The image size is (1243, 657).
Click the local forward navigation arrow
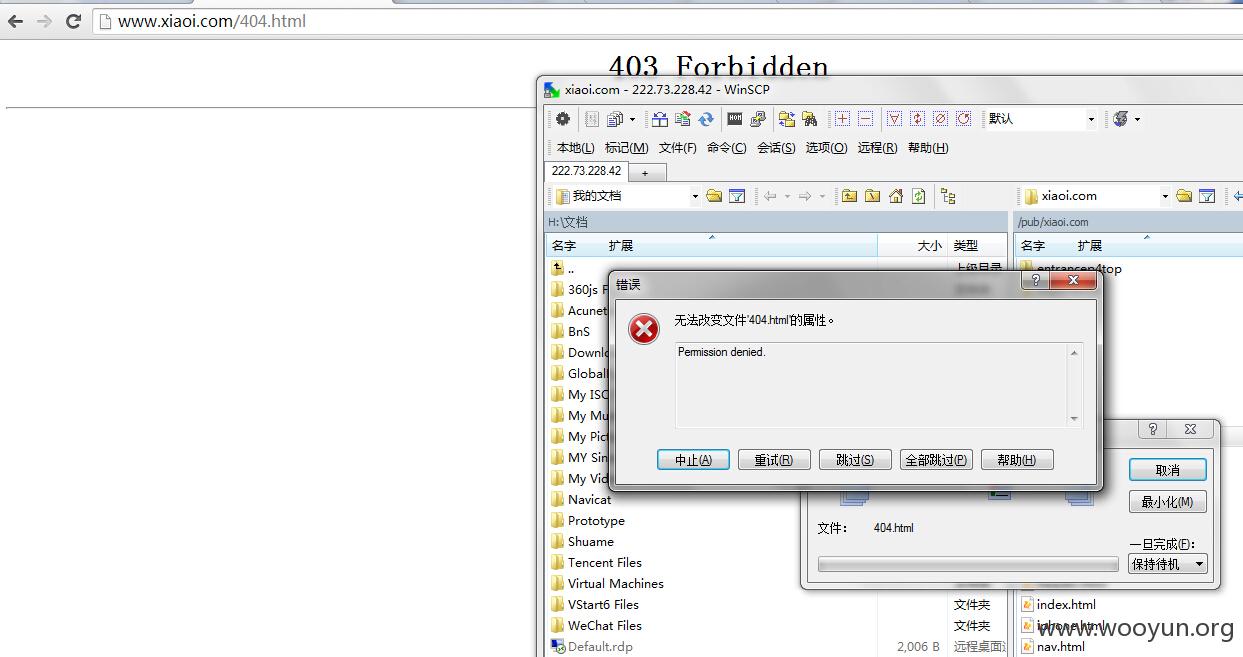click(805, 196)
